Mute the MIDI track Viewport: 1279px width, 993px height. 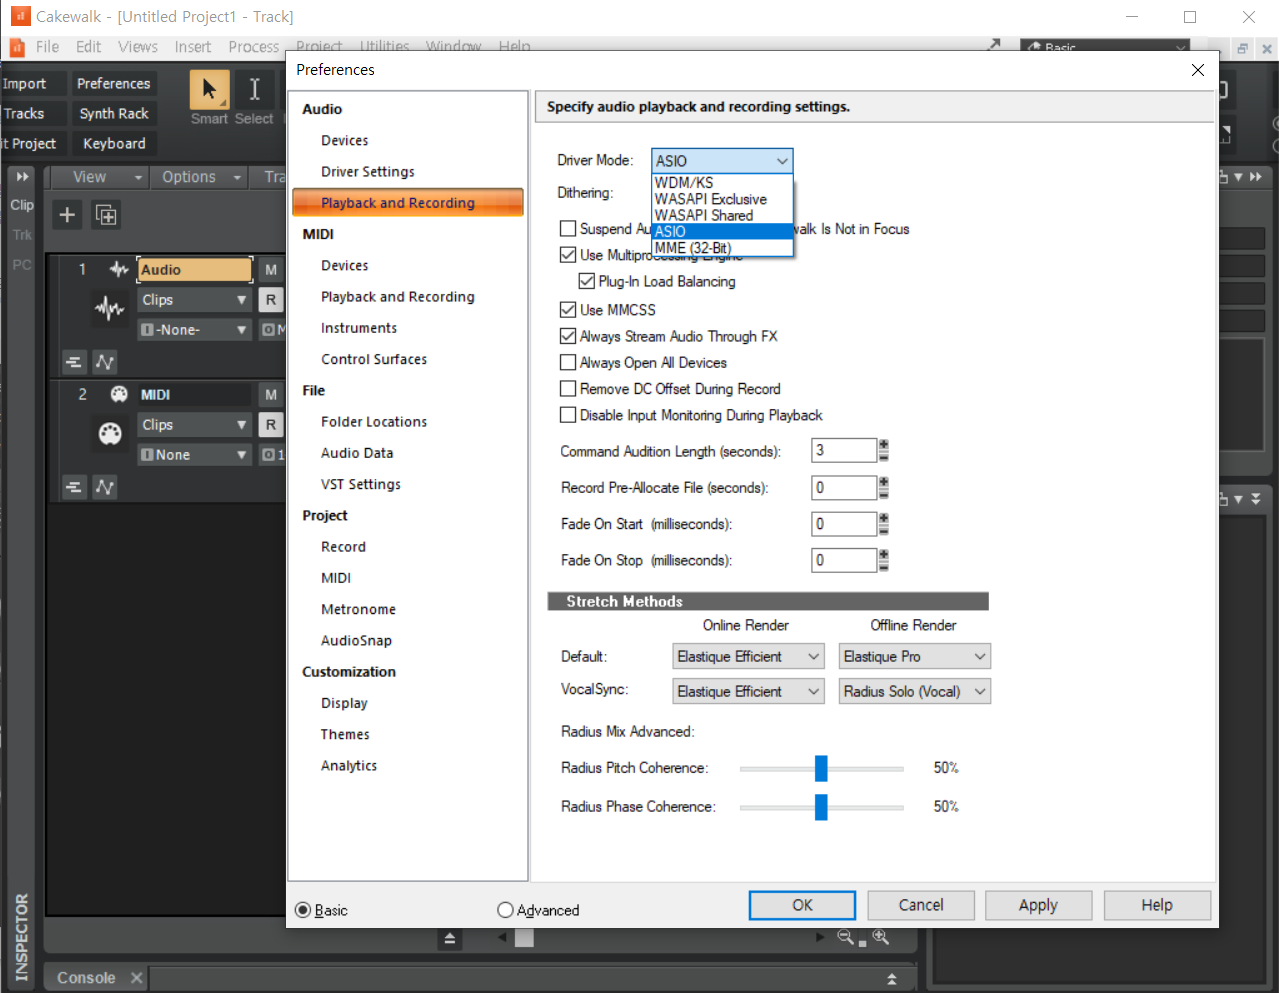point(271,394)
